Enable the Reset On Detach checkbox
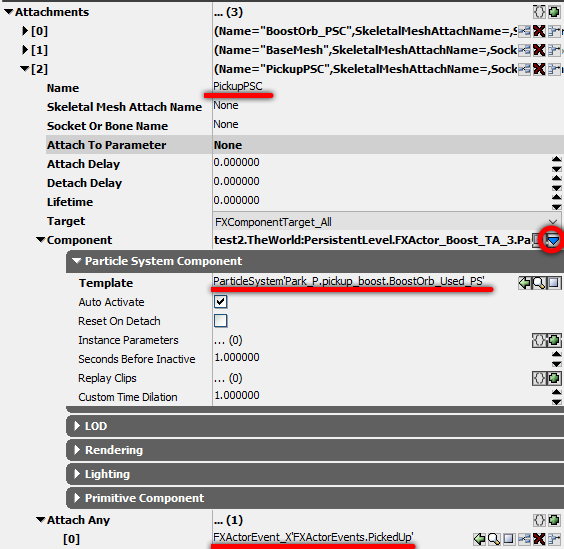 tap(220, 321)
